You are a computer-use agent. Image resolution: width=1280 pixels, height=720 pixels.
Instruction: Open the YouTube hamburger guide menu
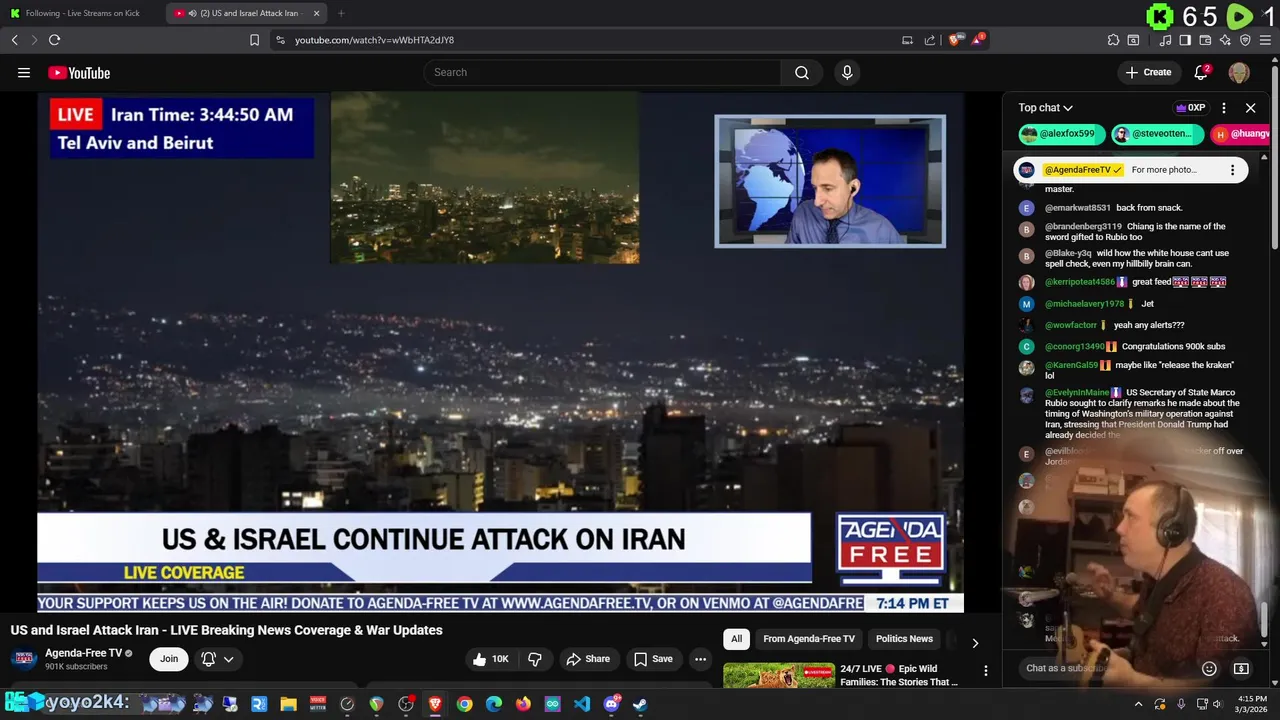coord(24,72)
